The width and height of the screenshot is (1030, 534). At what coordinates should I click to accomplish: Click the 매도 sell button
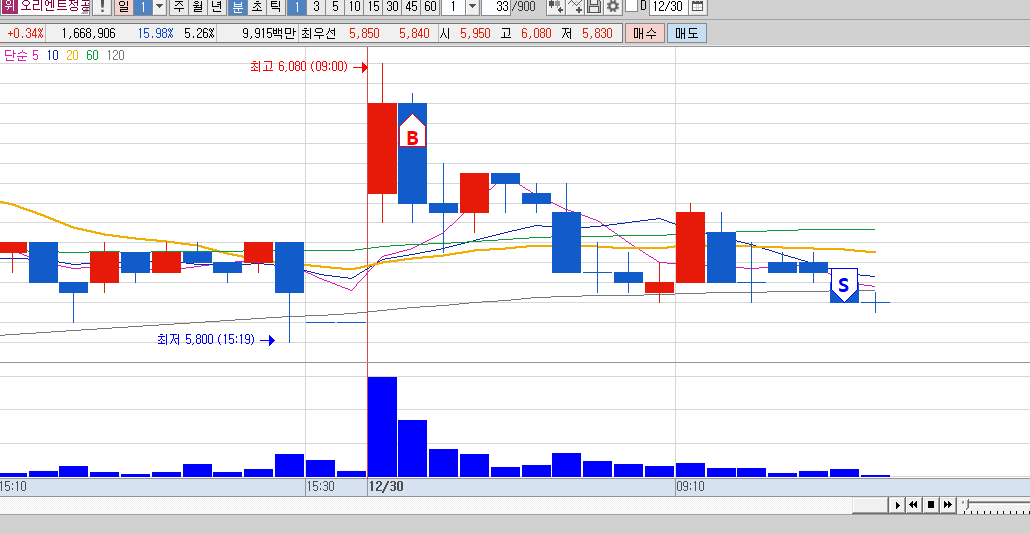click(x=686, y=33)
